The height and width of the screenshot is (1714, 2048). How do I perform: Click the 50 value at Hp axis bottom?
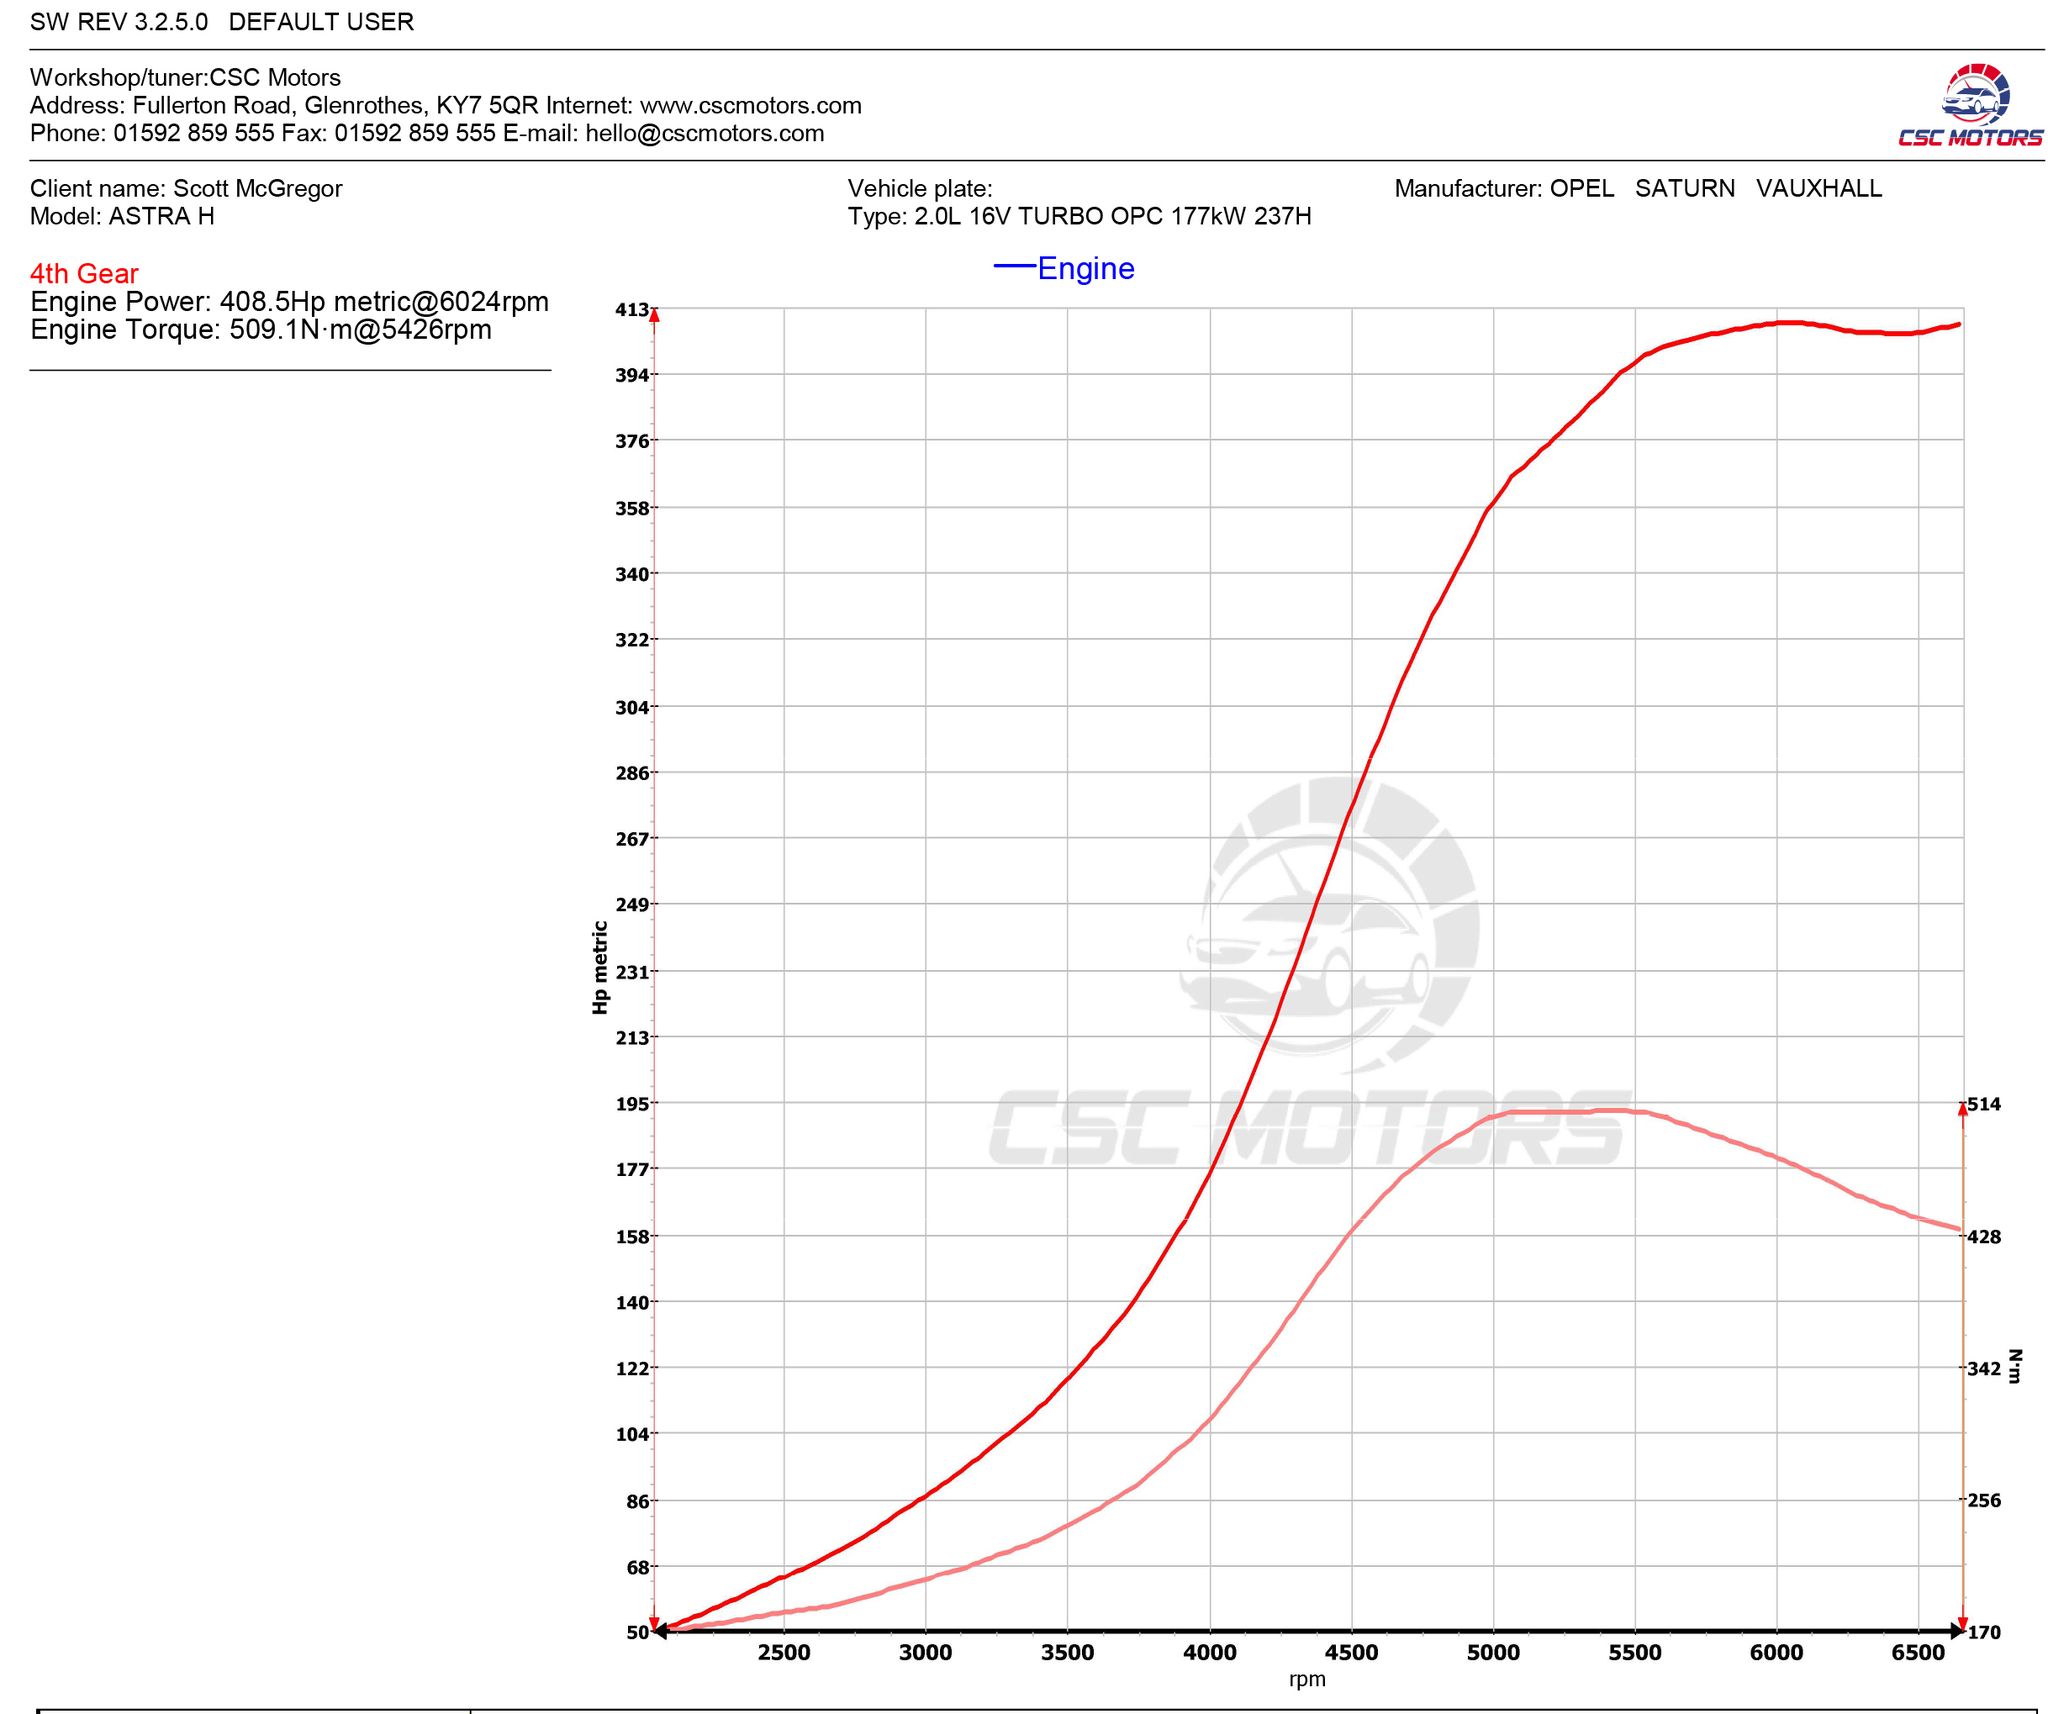click(637, 1632)
